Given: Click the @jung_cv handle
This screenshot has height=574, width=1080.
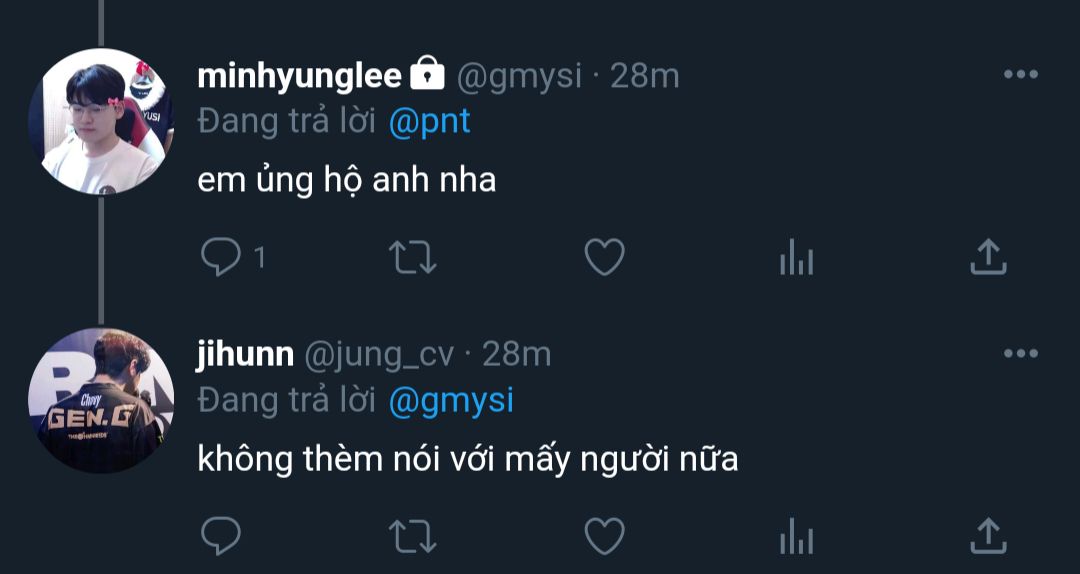Looking at the screenshot, I should [x=378, y=354].
